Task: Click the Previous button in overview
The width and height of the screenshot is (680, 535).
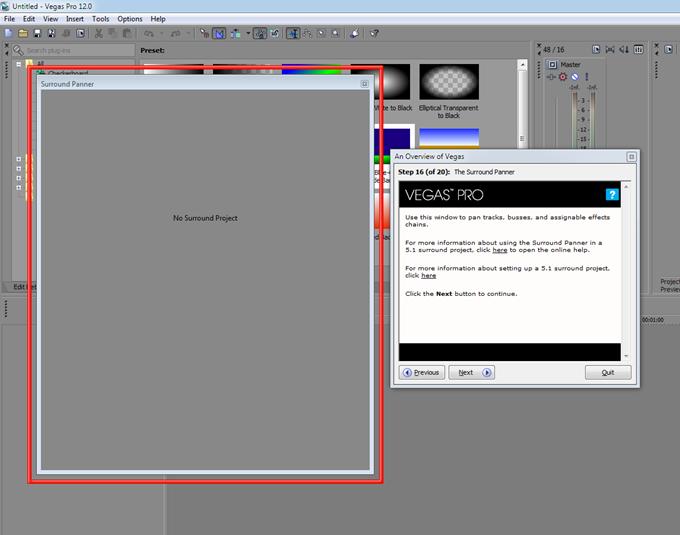Action: 422,372
